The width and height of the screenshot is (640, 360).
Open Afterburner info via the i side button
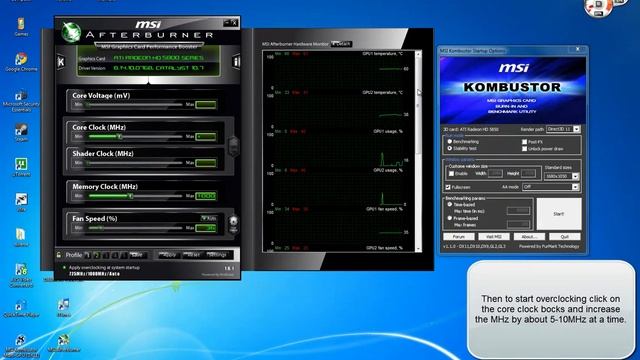click(x=236, y=62)
